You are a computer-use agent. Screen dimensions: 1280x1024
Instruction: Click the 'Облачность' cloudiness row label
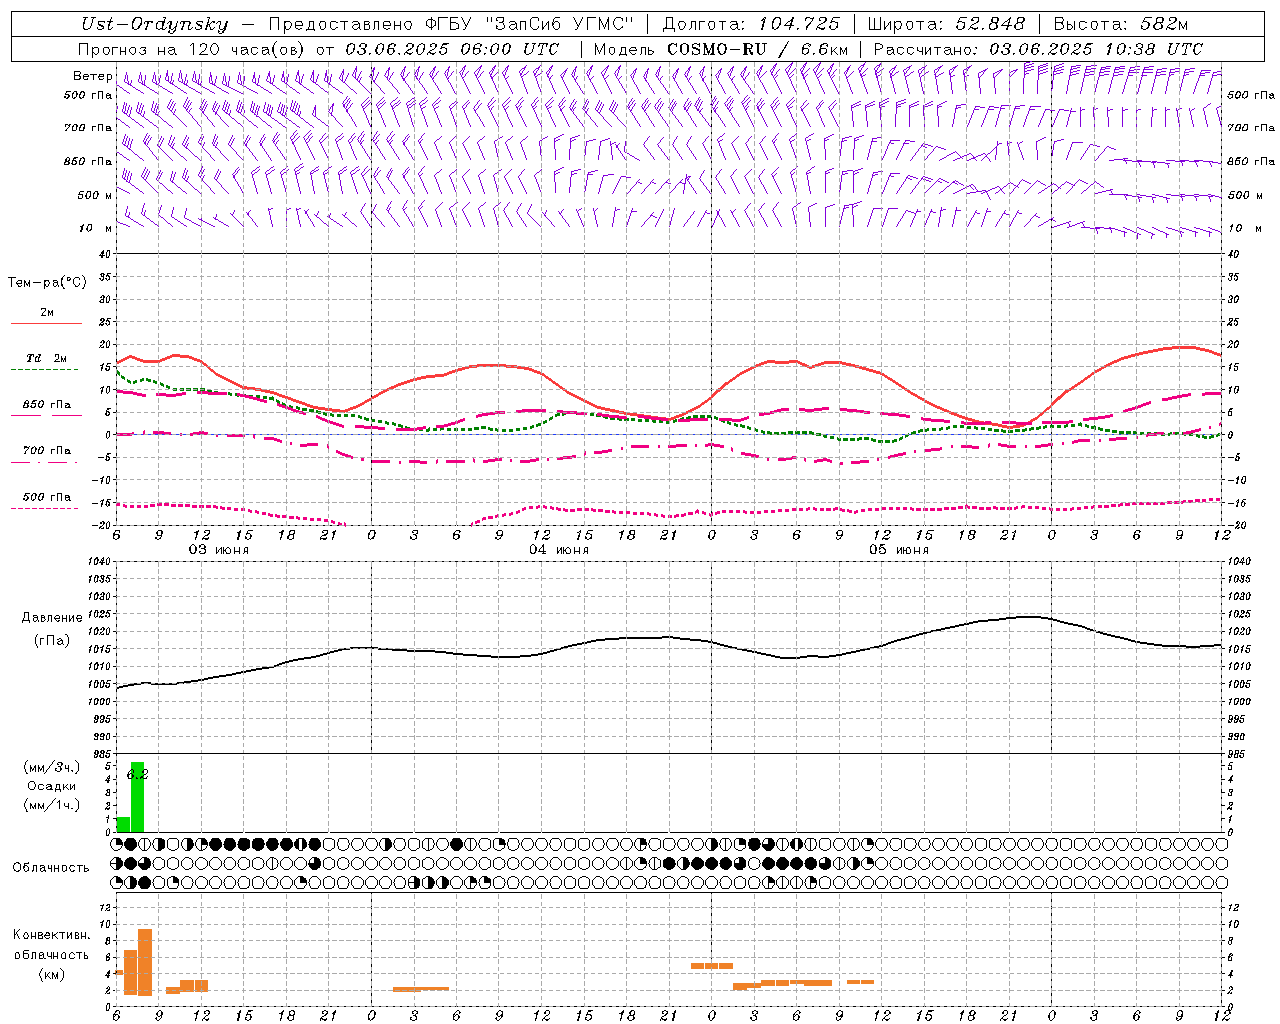(51, 868)
